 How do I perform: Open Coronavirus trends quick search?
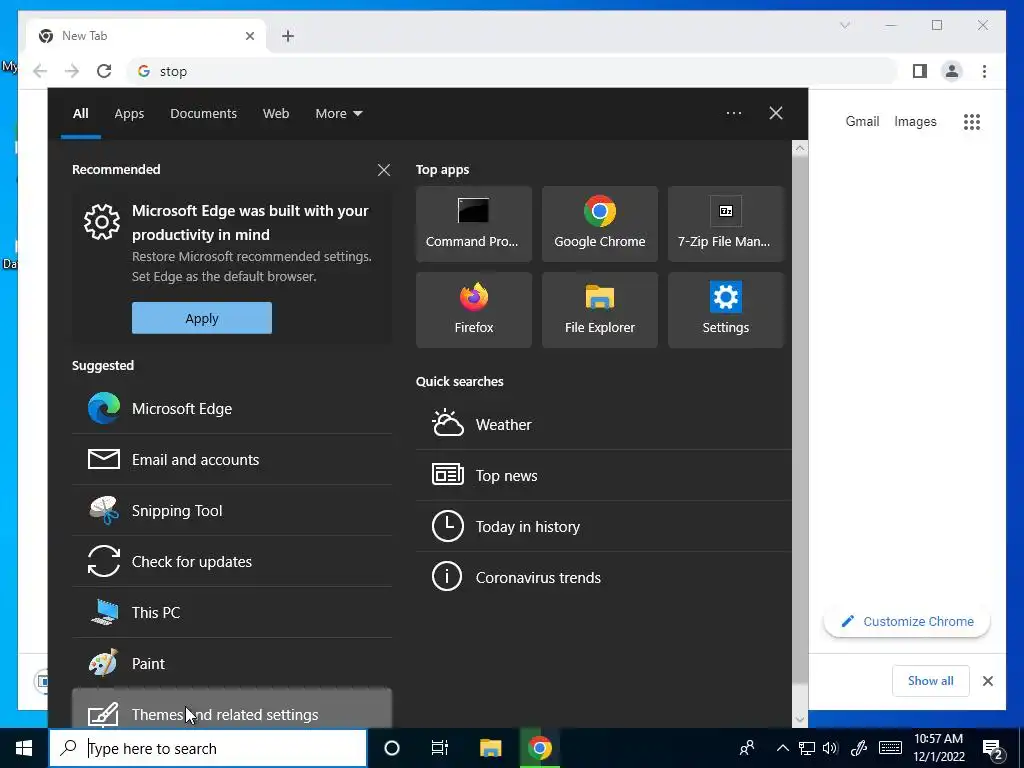603,577
